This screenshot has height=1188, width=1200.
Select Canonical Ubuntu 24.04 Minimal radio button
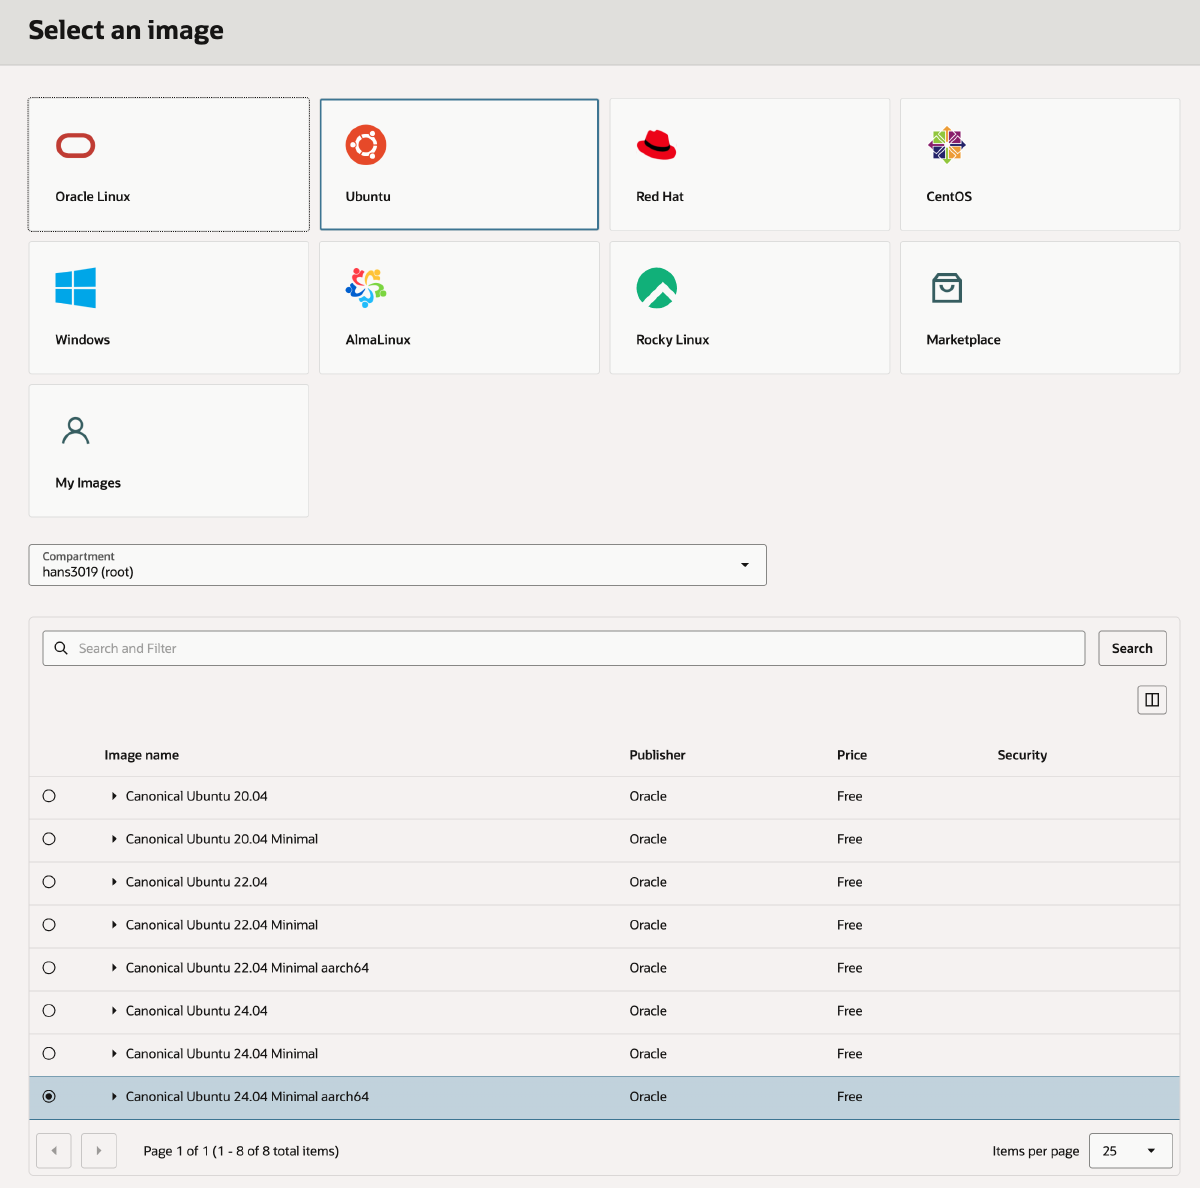[49, 1054]
